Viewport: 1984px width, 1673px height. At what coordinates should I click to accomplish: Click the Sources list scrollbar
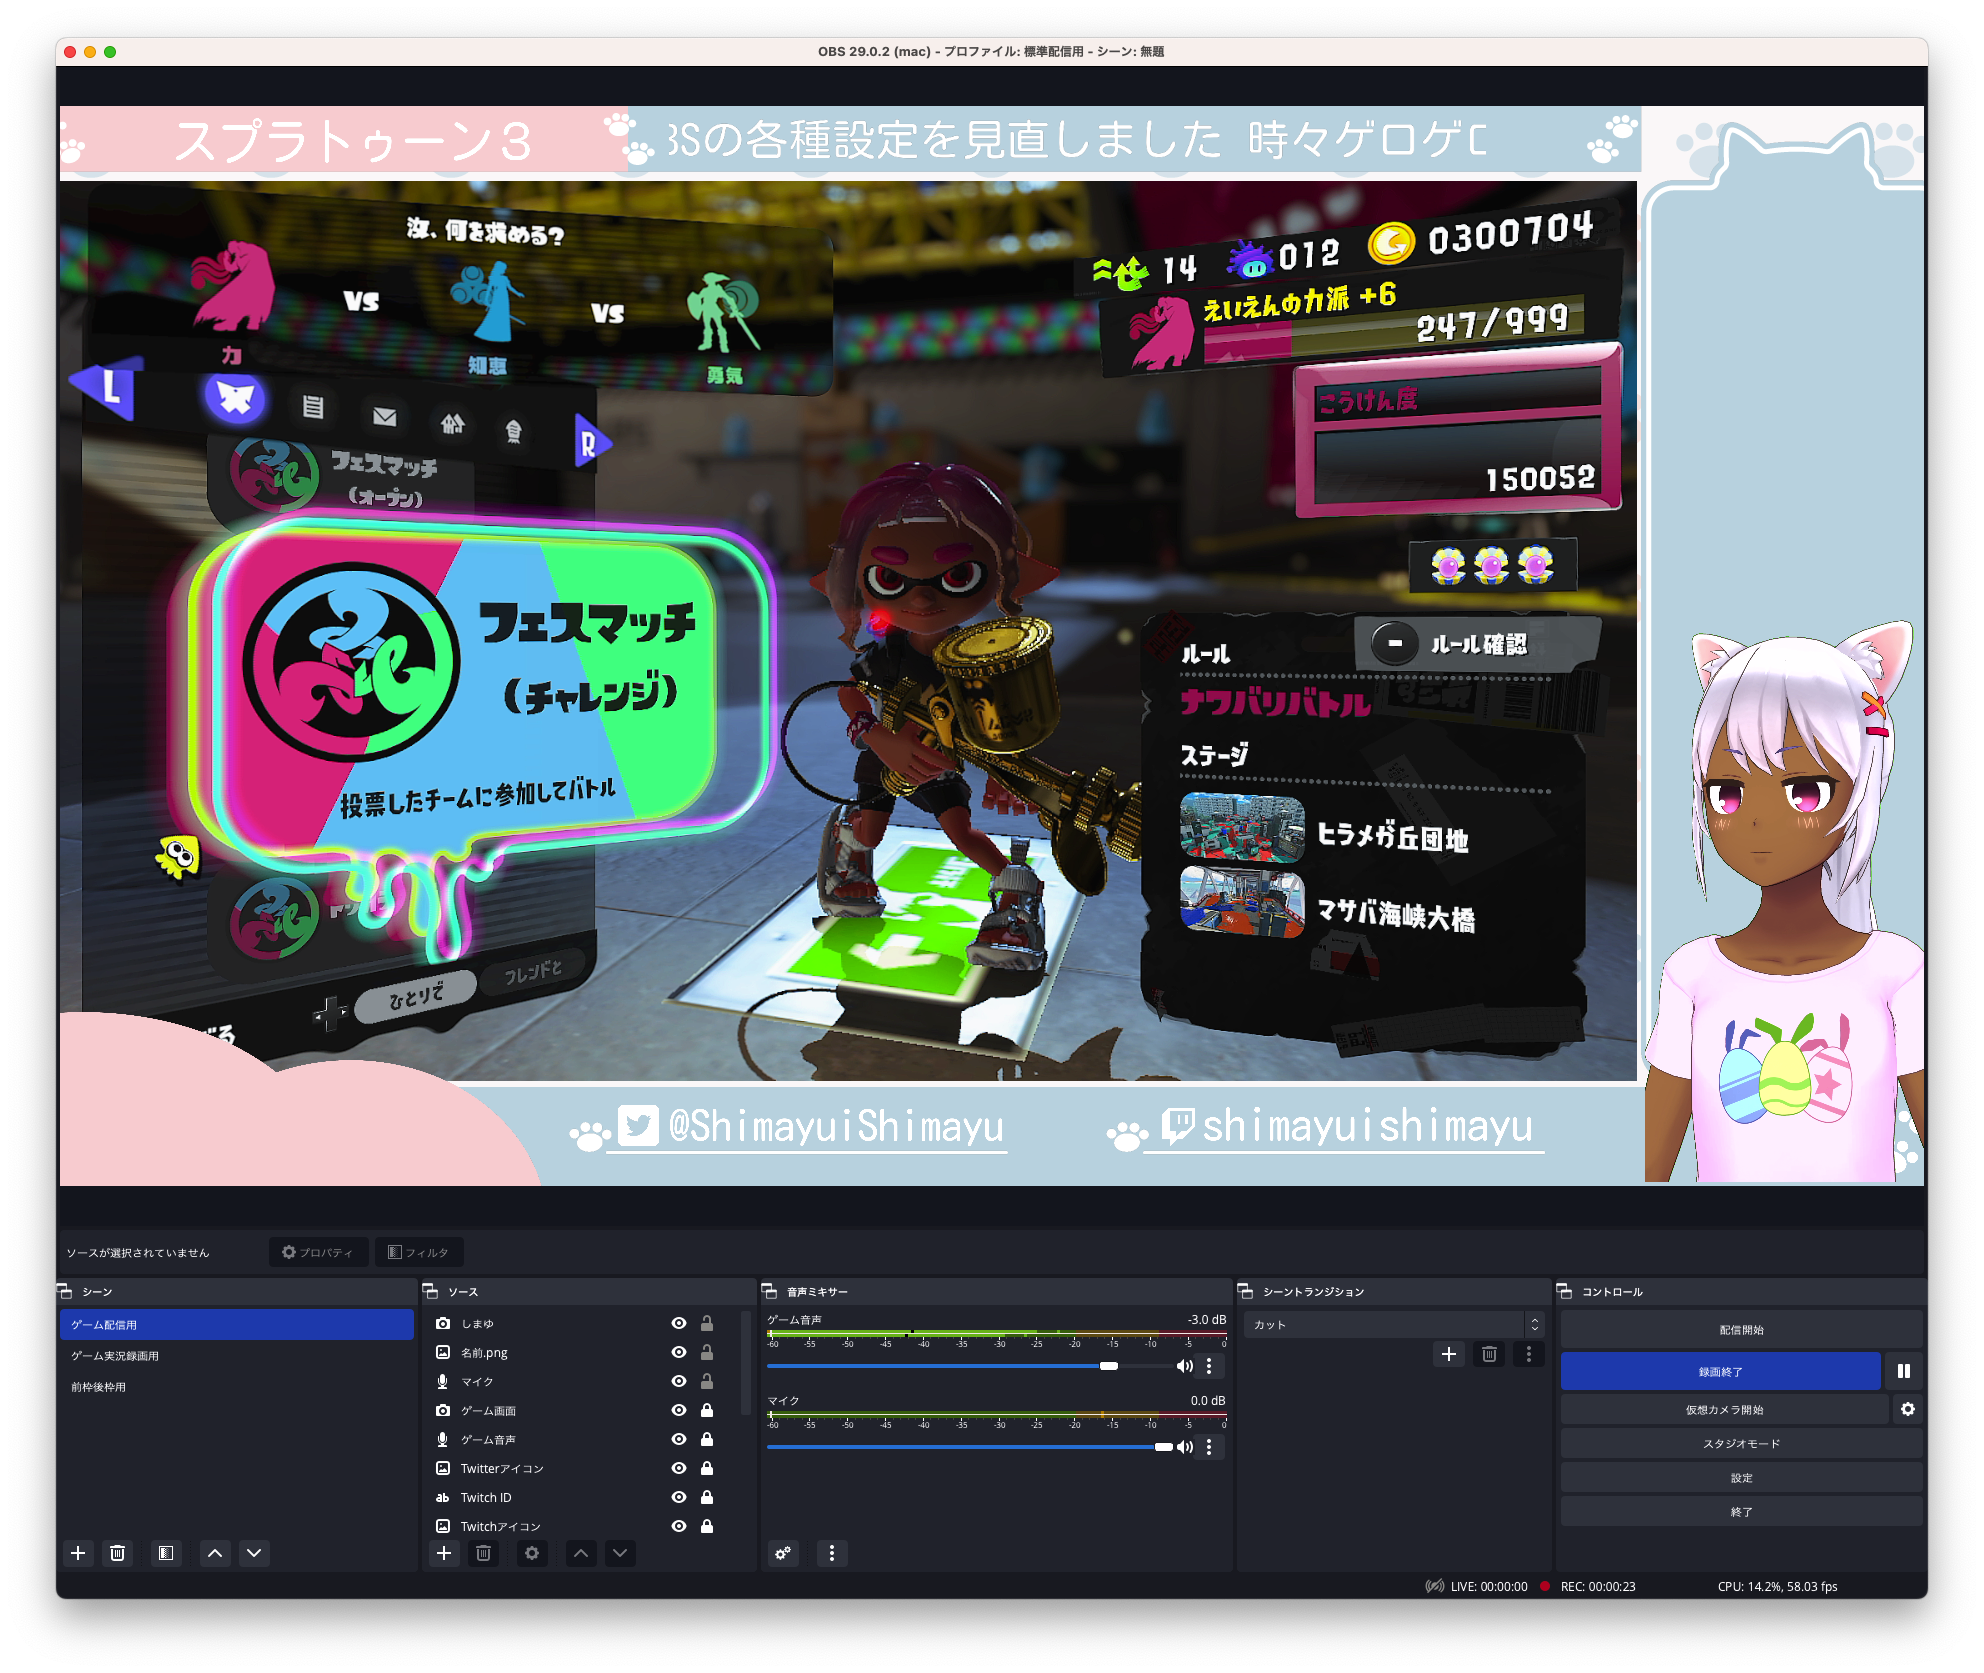(746, 1365)
